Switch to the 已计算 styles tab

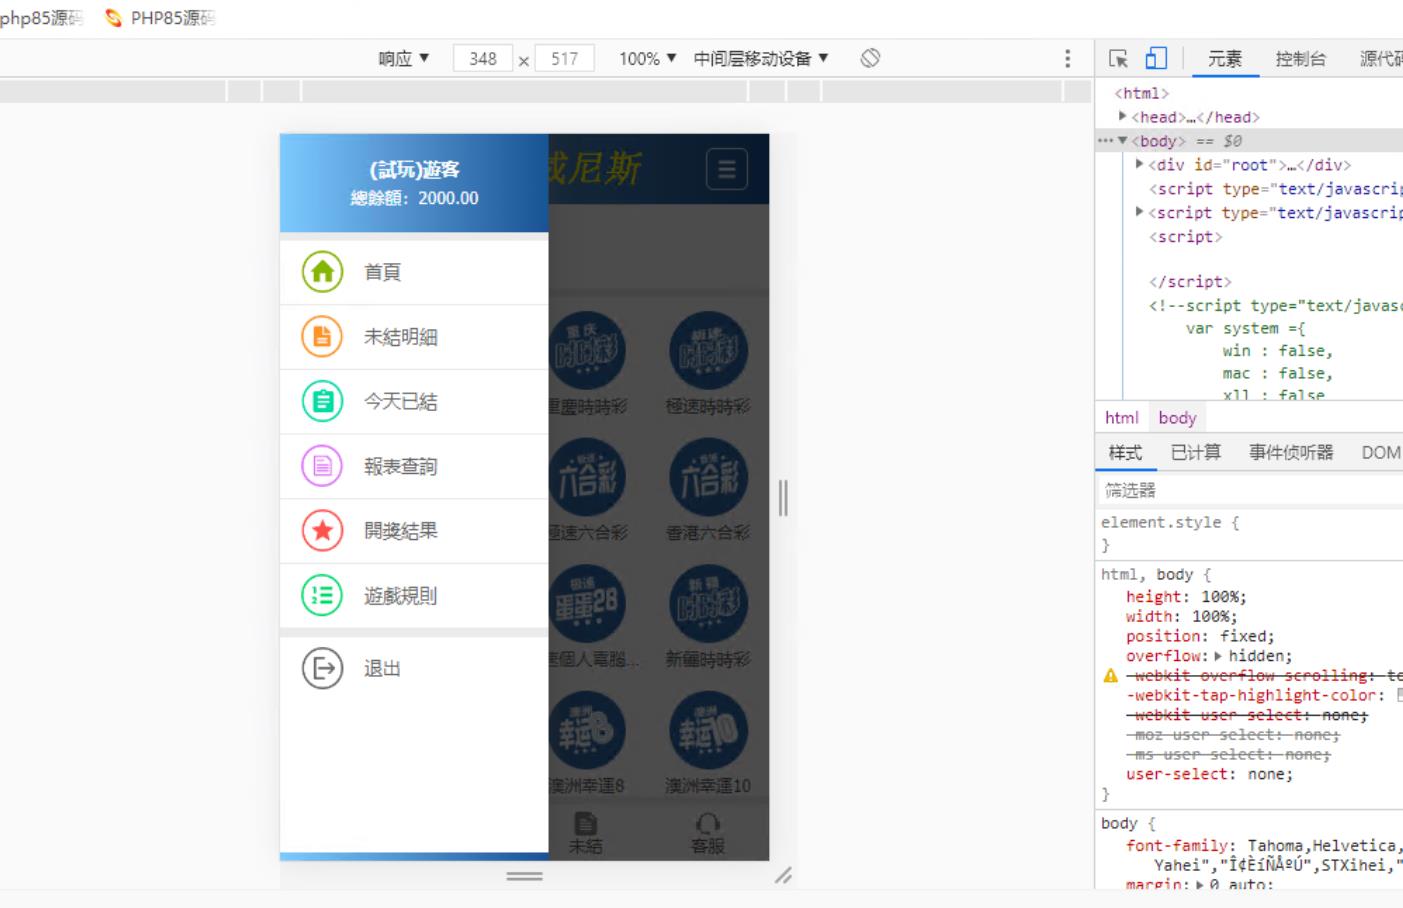tap(1195, 453)
